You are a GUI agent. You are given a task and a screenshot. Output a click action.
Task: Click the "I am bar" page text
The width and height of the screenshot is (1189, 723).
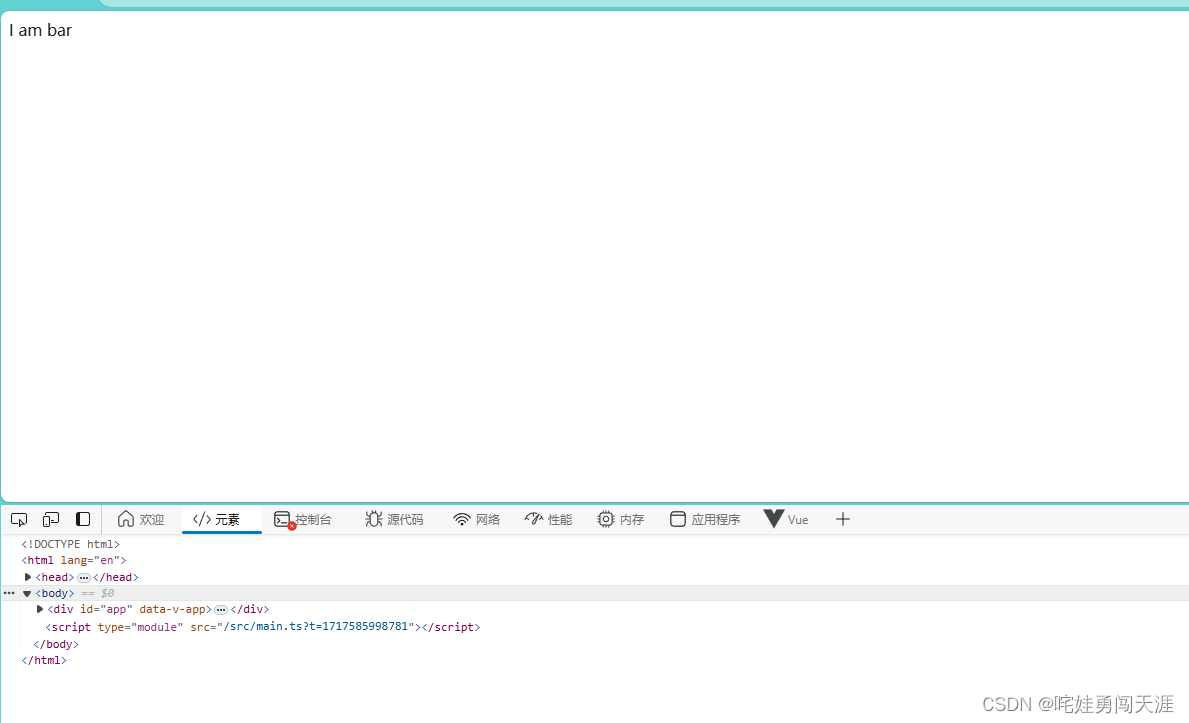coord(40,30)
